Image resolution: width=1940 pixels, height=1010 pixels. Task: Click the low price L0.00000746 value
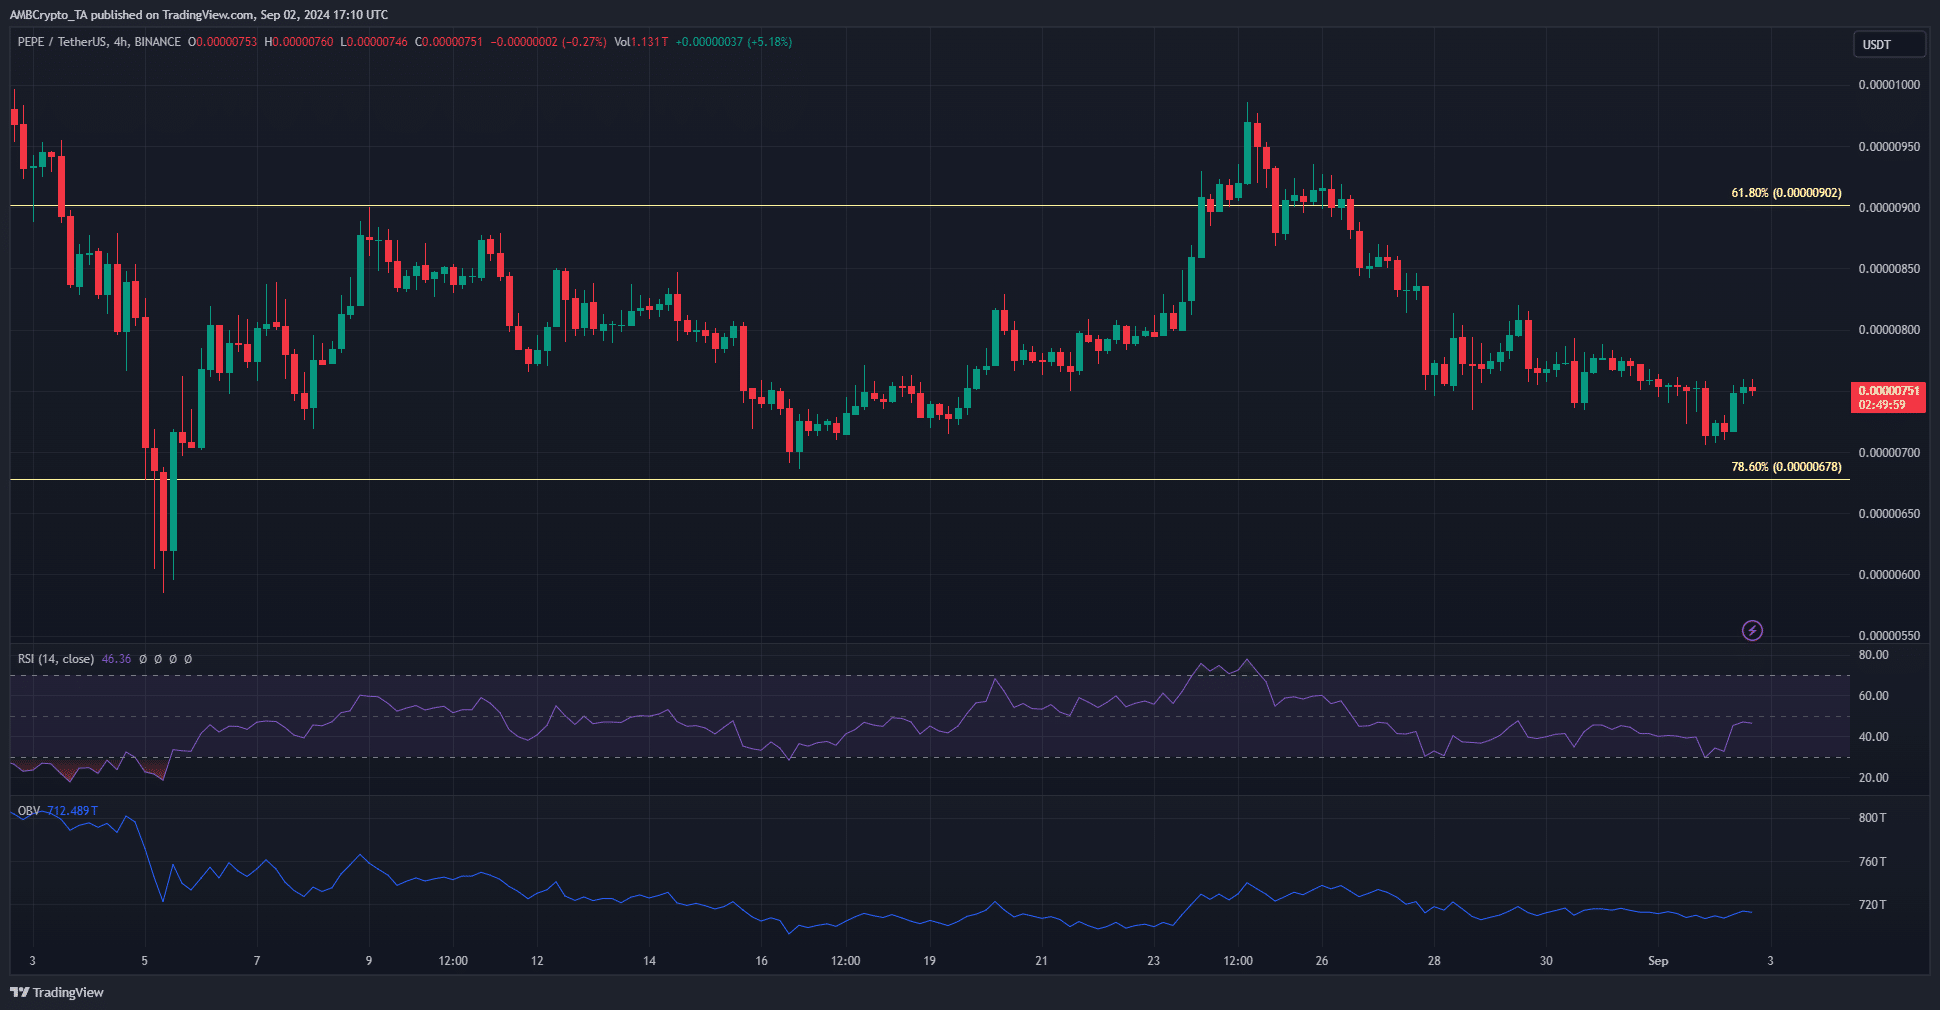[374, 42]
